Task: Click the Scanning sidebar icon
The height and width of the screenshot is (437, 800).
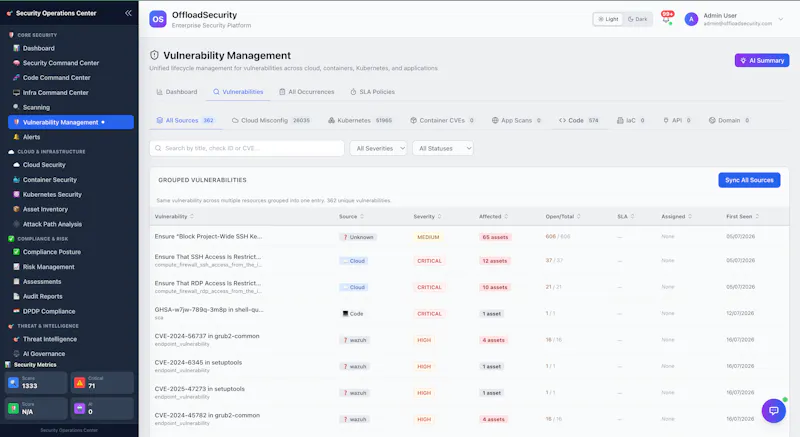Action: pyautogui.click(x=16, y=107)
